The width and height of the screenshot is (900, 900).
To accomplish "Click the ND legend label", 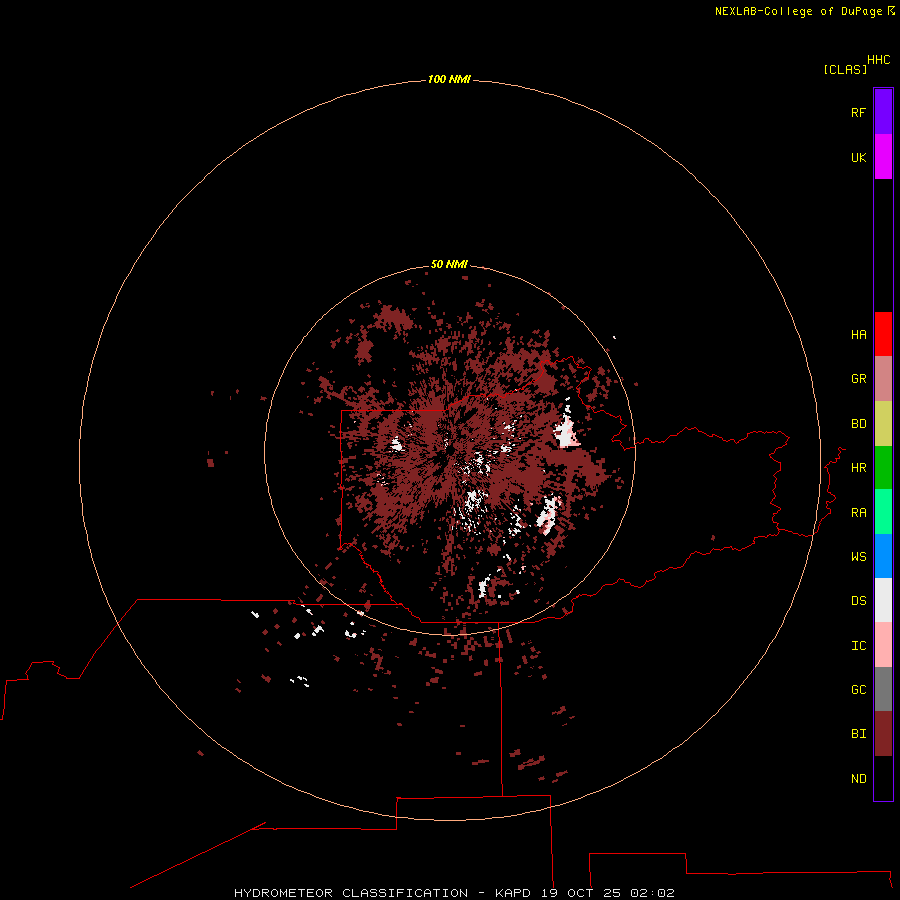I will [858, 779].
